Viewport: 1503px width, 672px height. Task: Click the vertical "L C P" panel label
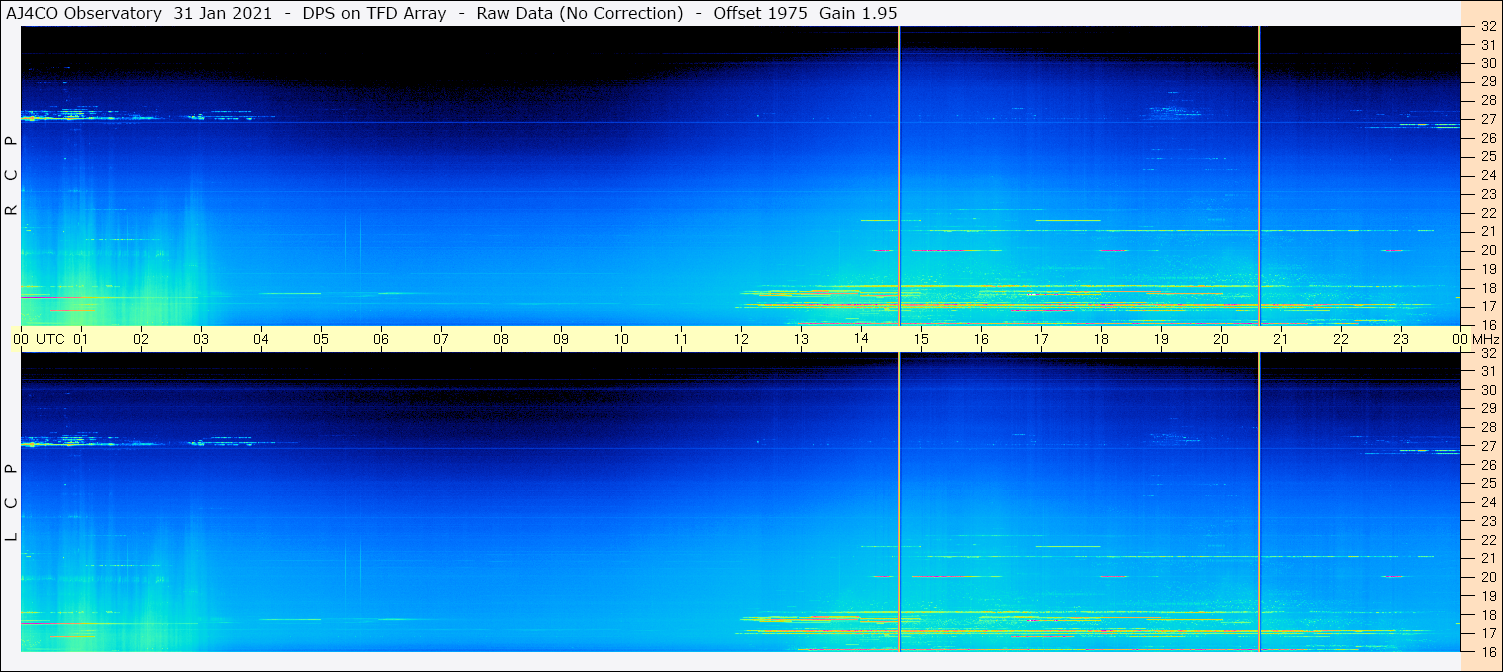click(x=12, y=503)
